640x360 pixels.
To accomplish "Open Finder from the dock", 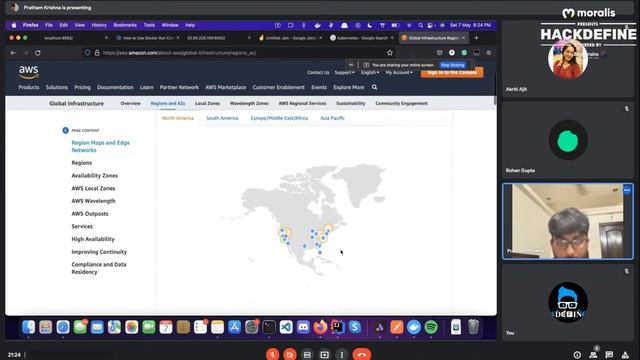I will click(x=28, y=327).
